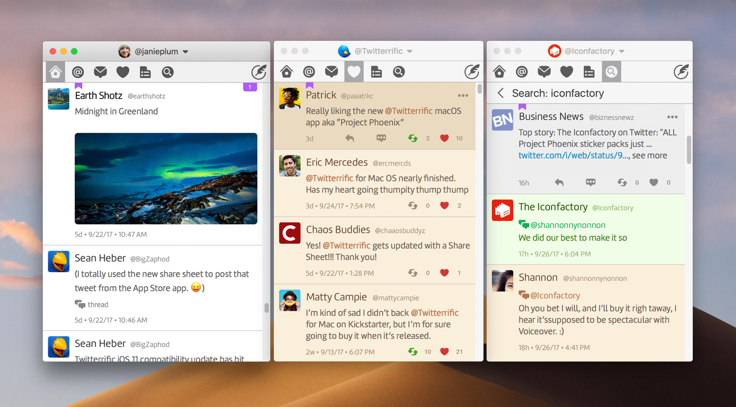Open the twitter.com/i/web/status link

click(x=574, y=155)
